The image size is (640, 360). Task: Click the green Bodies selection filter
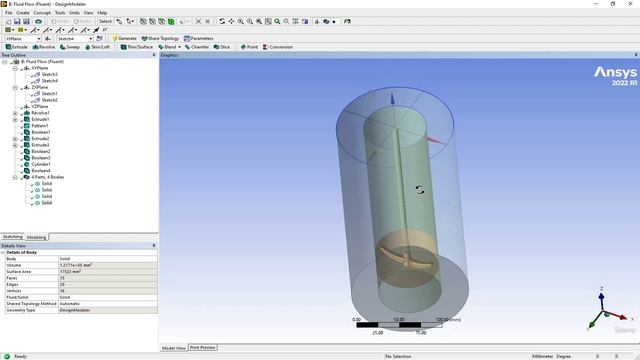coord(171,21)
